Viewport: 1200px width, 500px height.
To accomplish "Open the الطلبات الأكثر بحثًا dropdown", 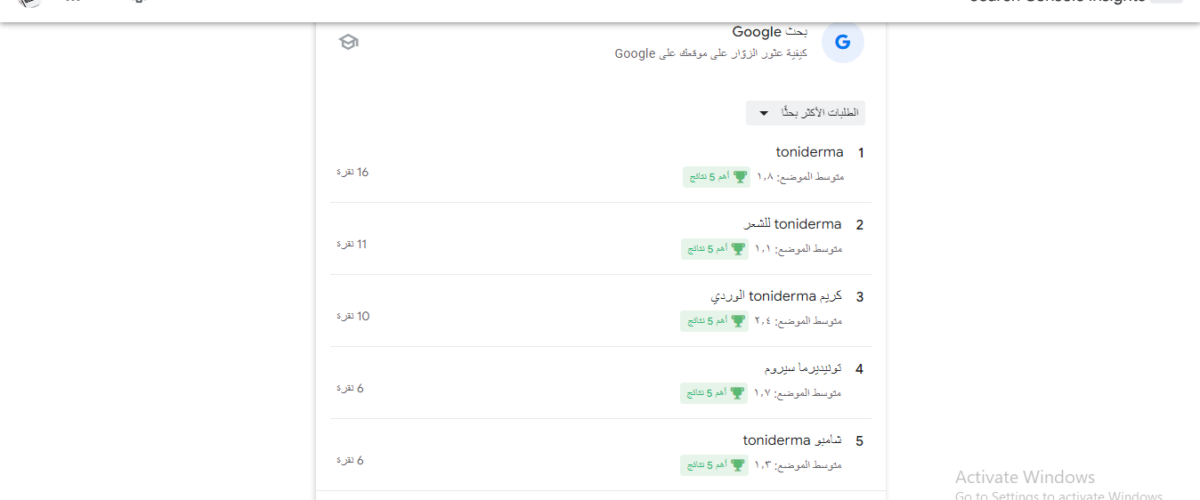I will point(805,113).
